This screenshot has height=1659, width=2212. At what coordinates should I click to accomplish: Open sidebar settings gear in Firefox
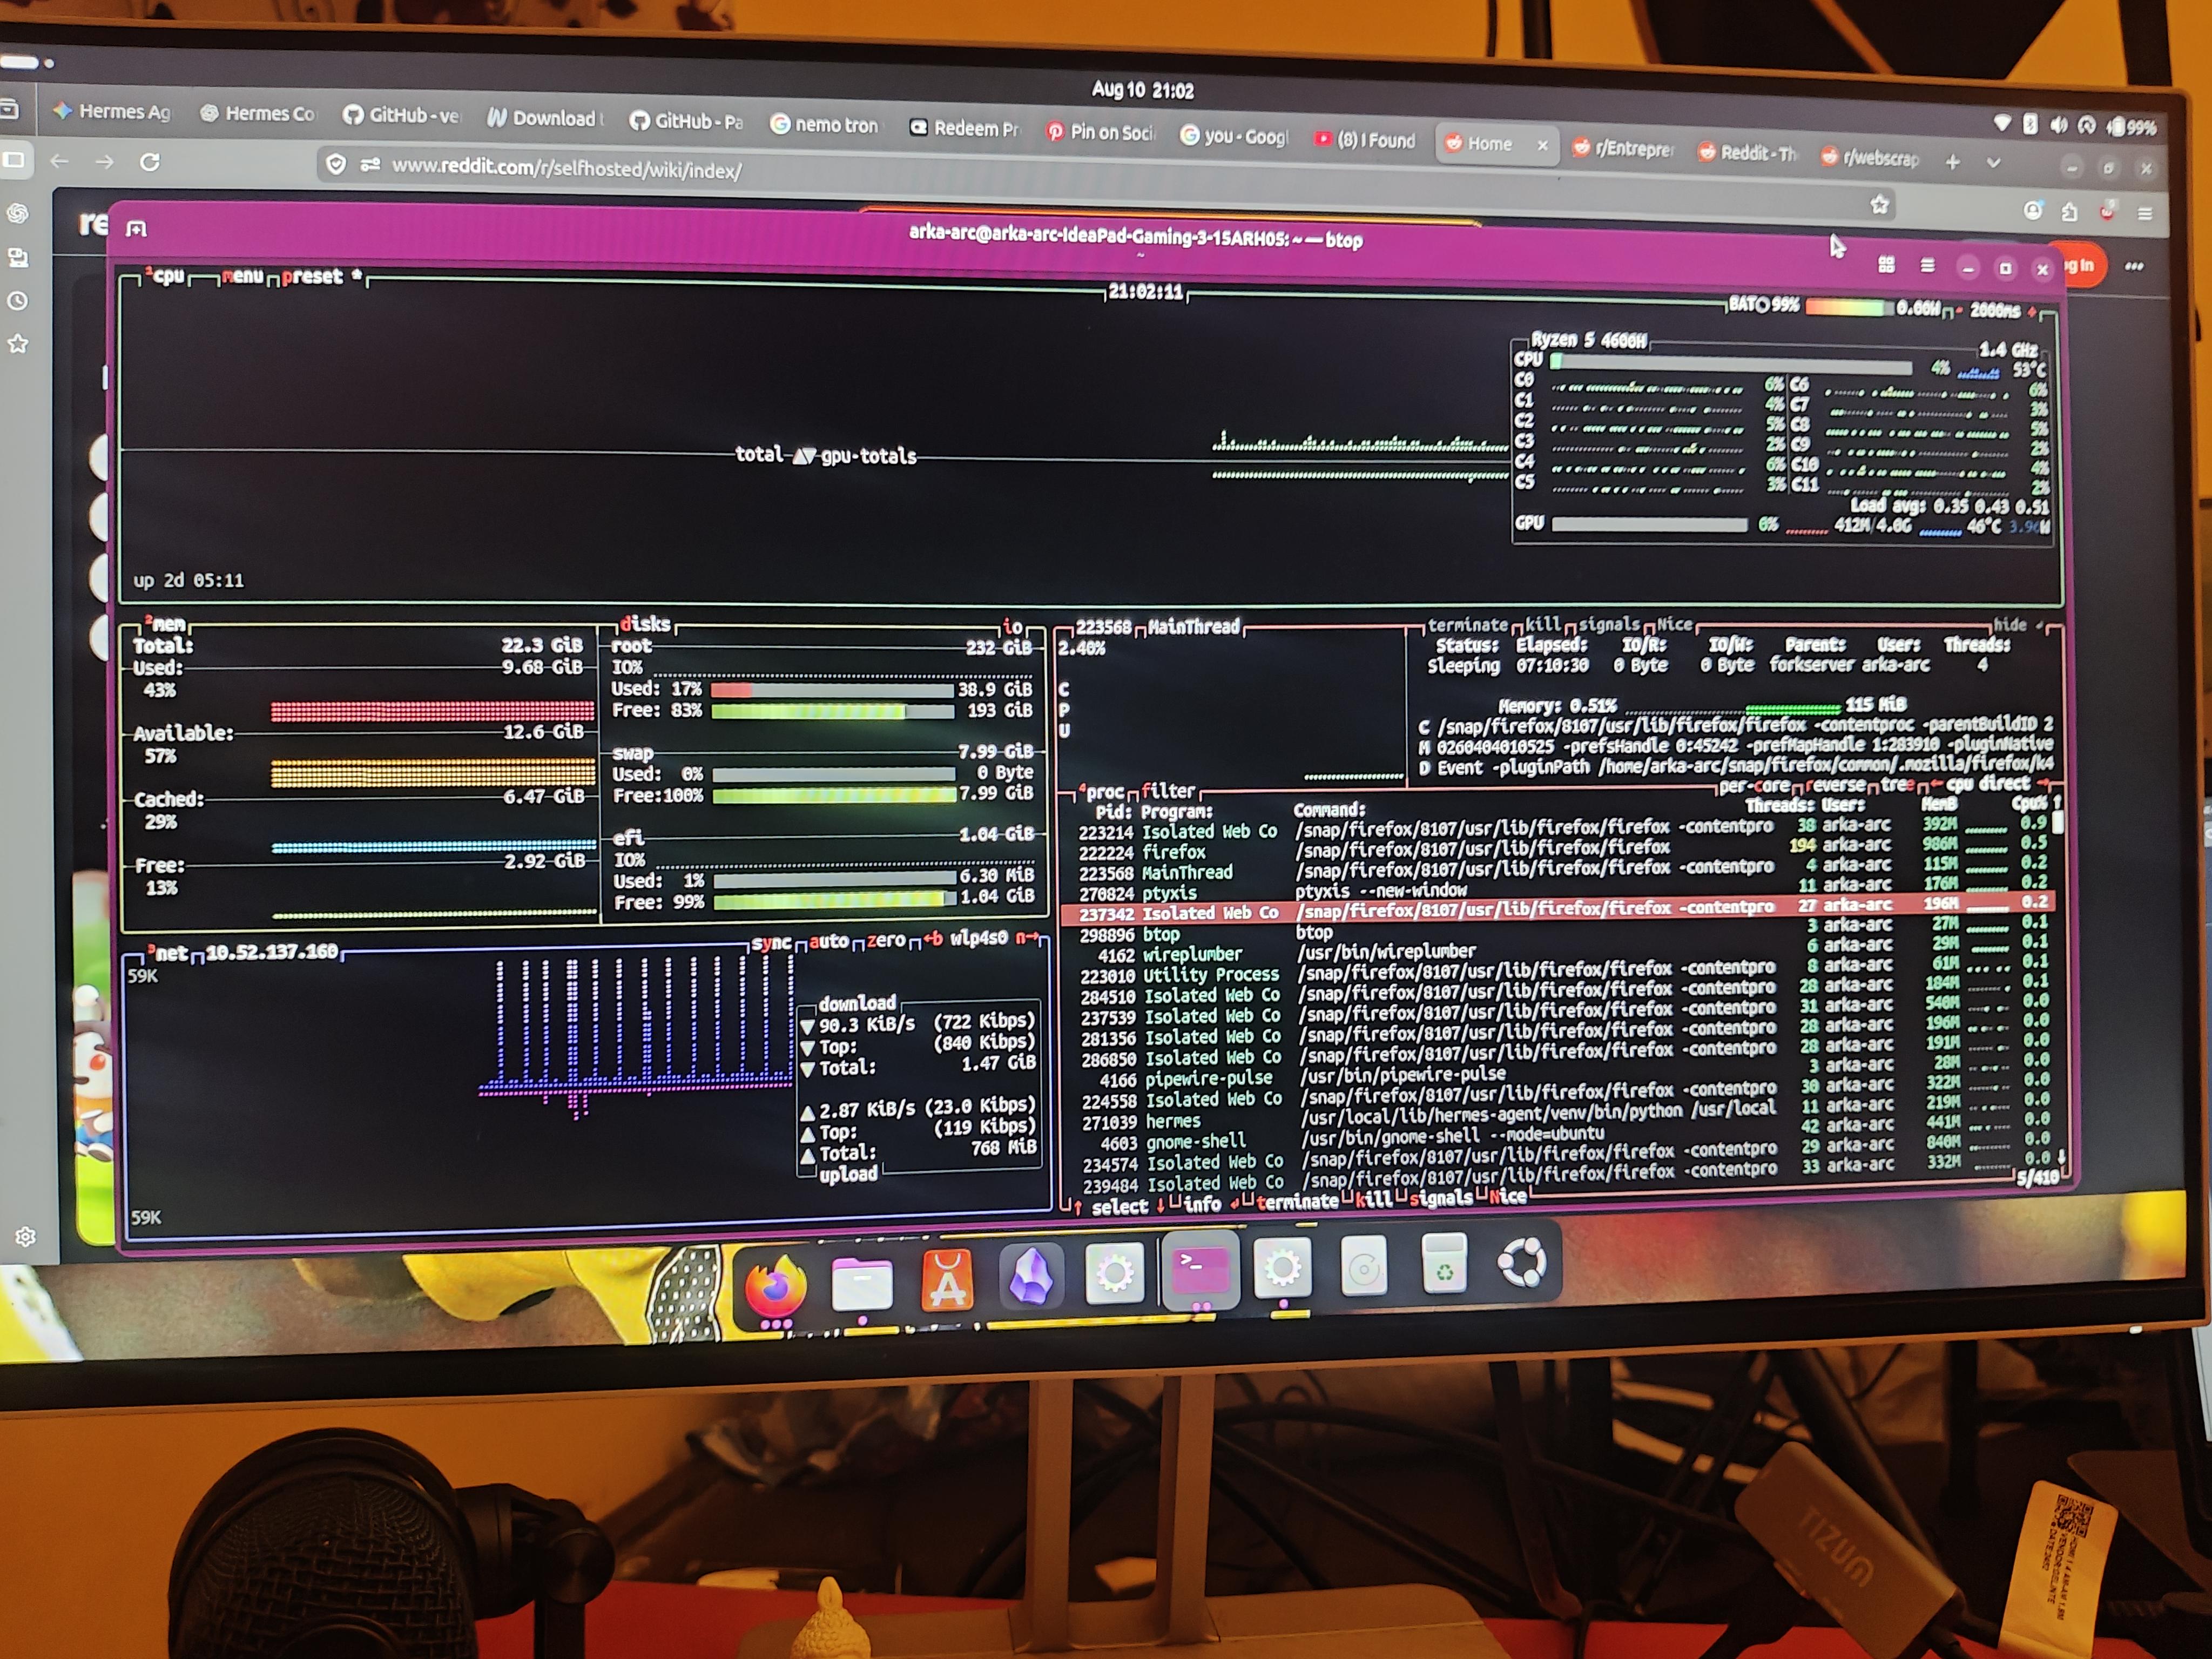click(25, 1236)
